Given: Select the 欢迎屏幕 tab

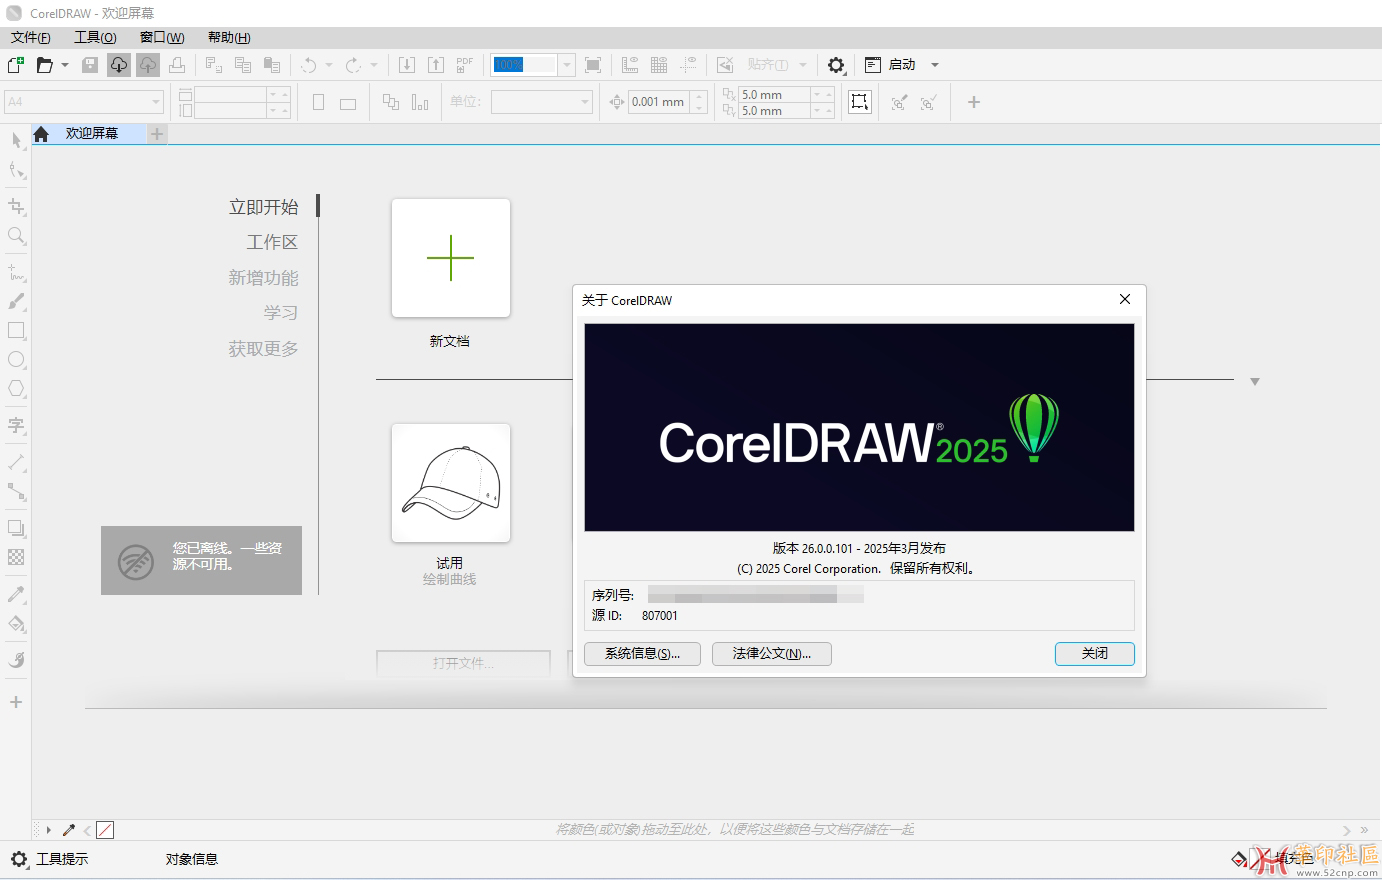Looking at the screenshot, I should click(x=92, y=133).
